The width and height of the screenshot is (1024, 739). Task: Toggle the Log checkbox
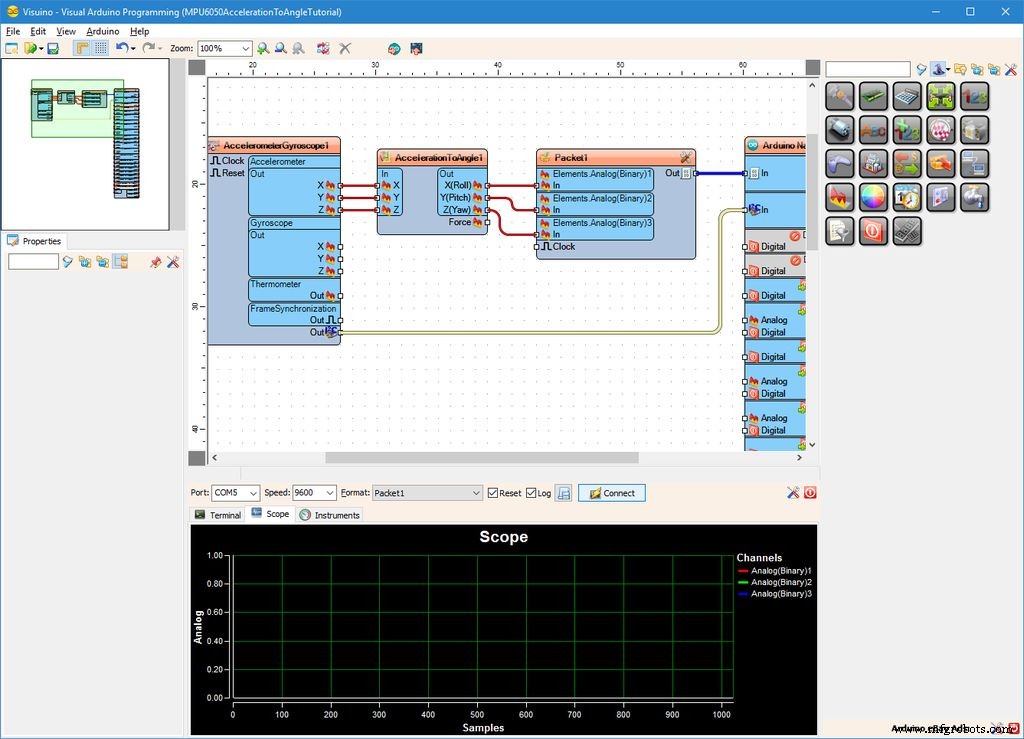click(529, 492)
